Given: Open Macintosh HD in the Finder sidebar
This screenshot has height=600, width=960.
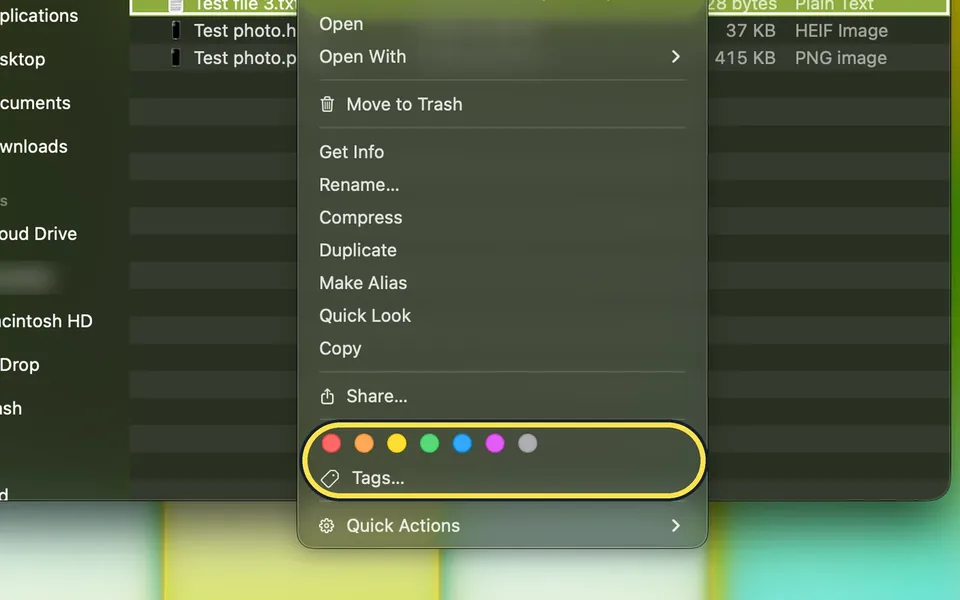Looking at the screenshot, I should [x=47, y=321].
